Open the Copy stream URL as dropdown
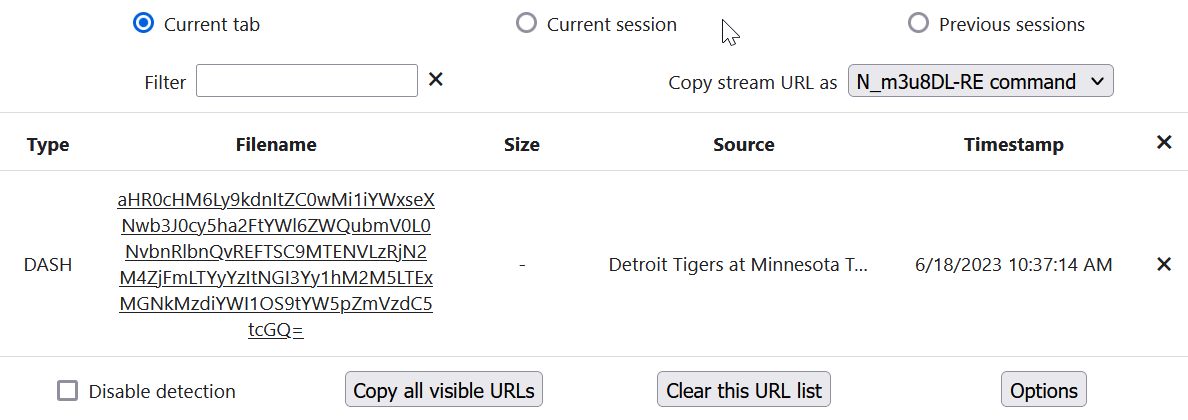The width and height of the screenshot is (1188, 420). coord(980,82)
